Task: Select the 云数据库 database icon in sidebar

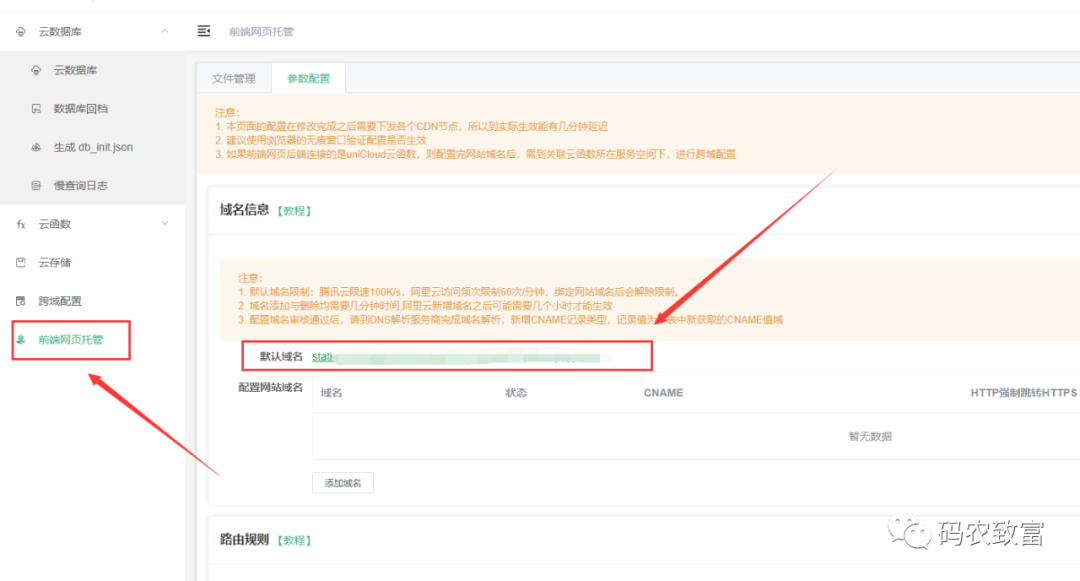Action: point(37,70)
